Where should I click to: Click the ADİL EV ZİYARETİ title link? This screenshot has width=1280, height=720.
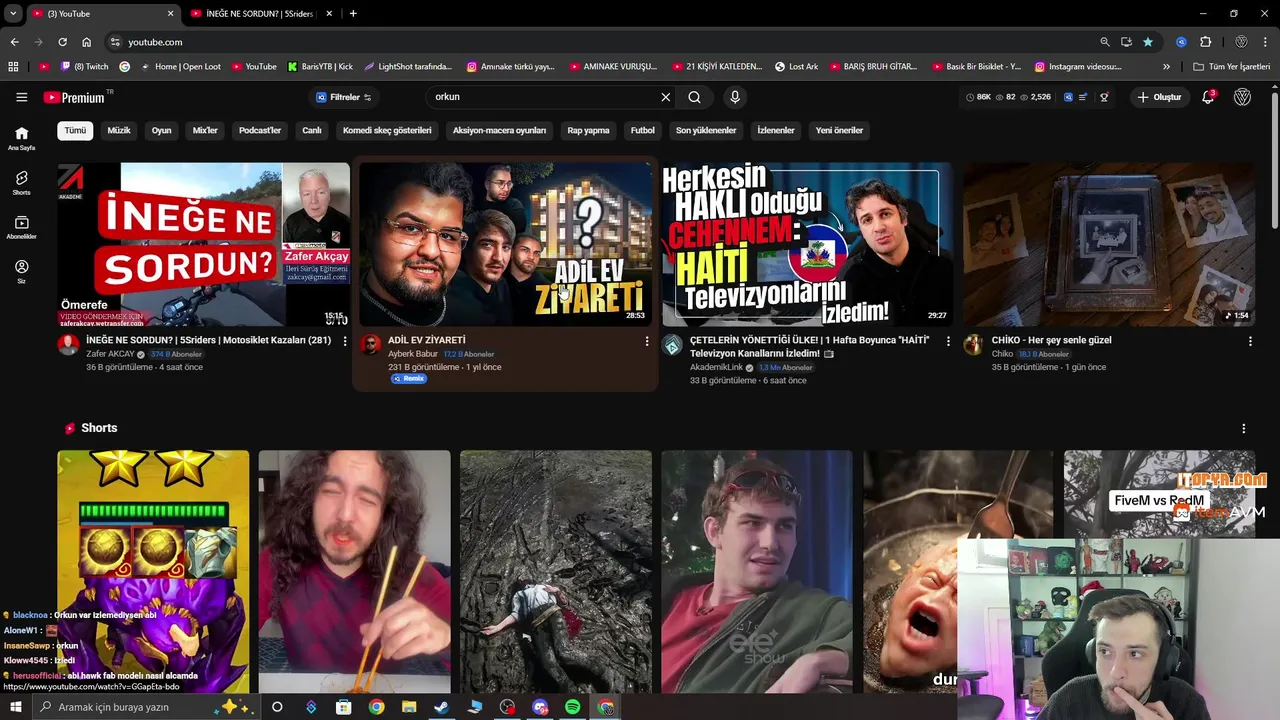coord(427,340)
